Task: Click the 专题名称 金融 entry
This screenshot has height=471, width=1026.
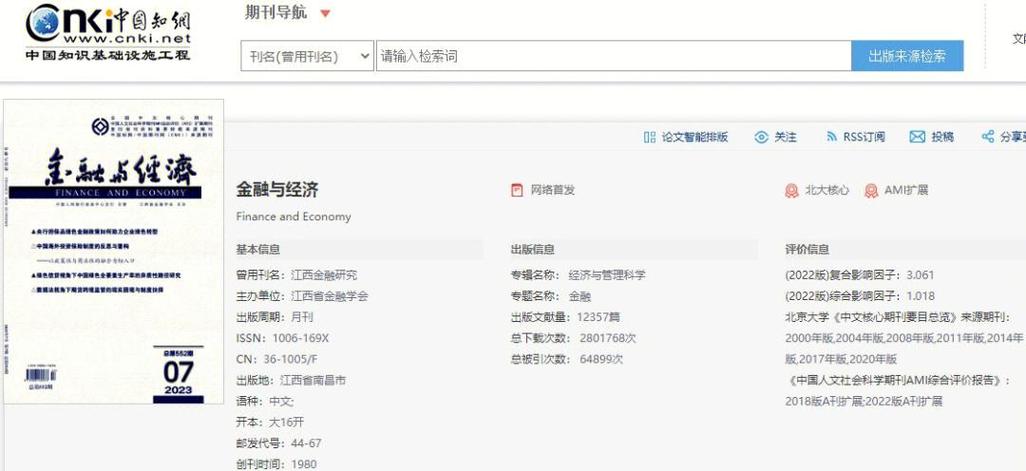Action: click(551, 296)
